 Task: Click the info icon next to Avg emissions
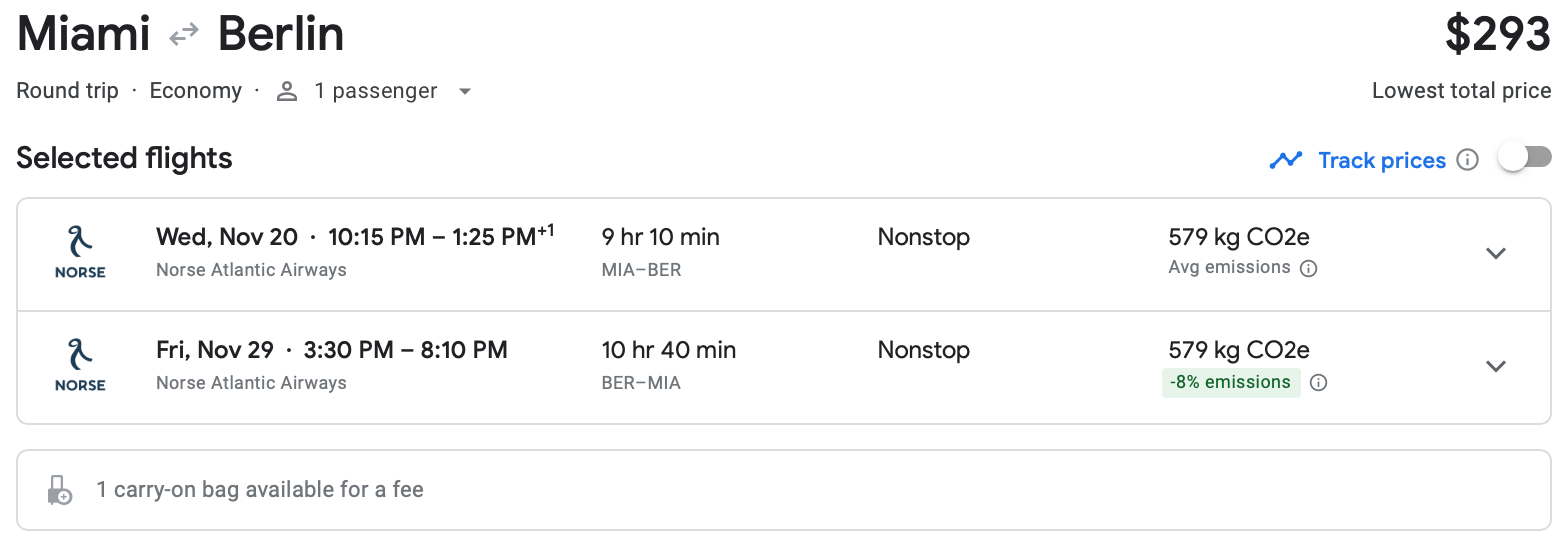click(x=1308, y=268)
